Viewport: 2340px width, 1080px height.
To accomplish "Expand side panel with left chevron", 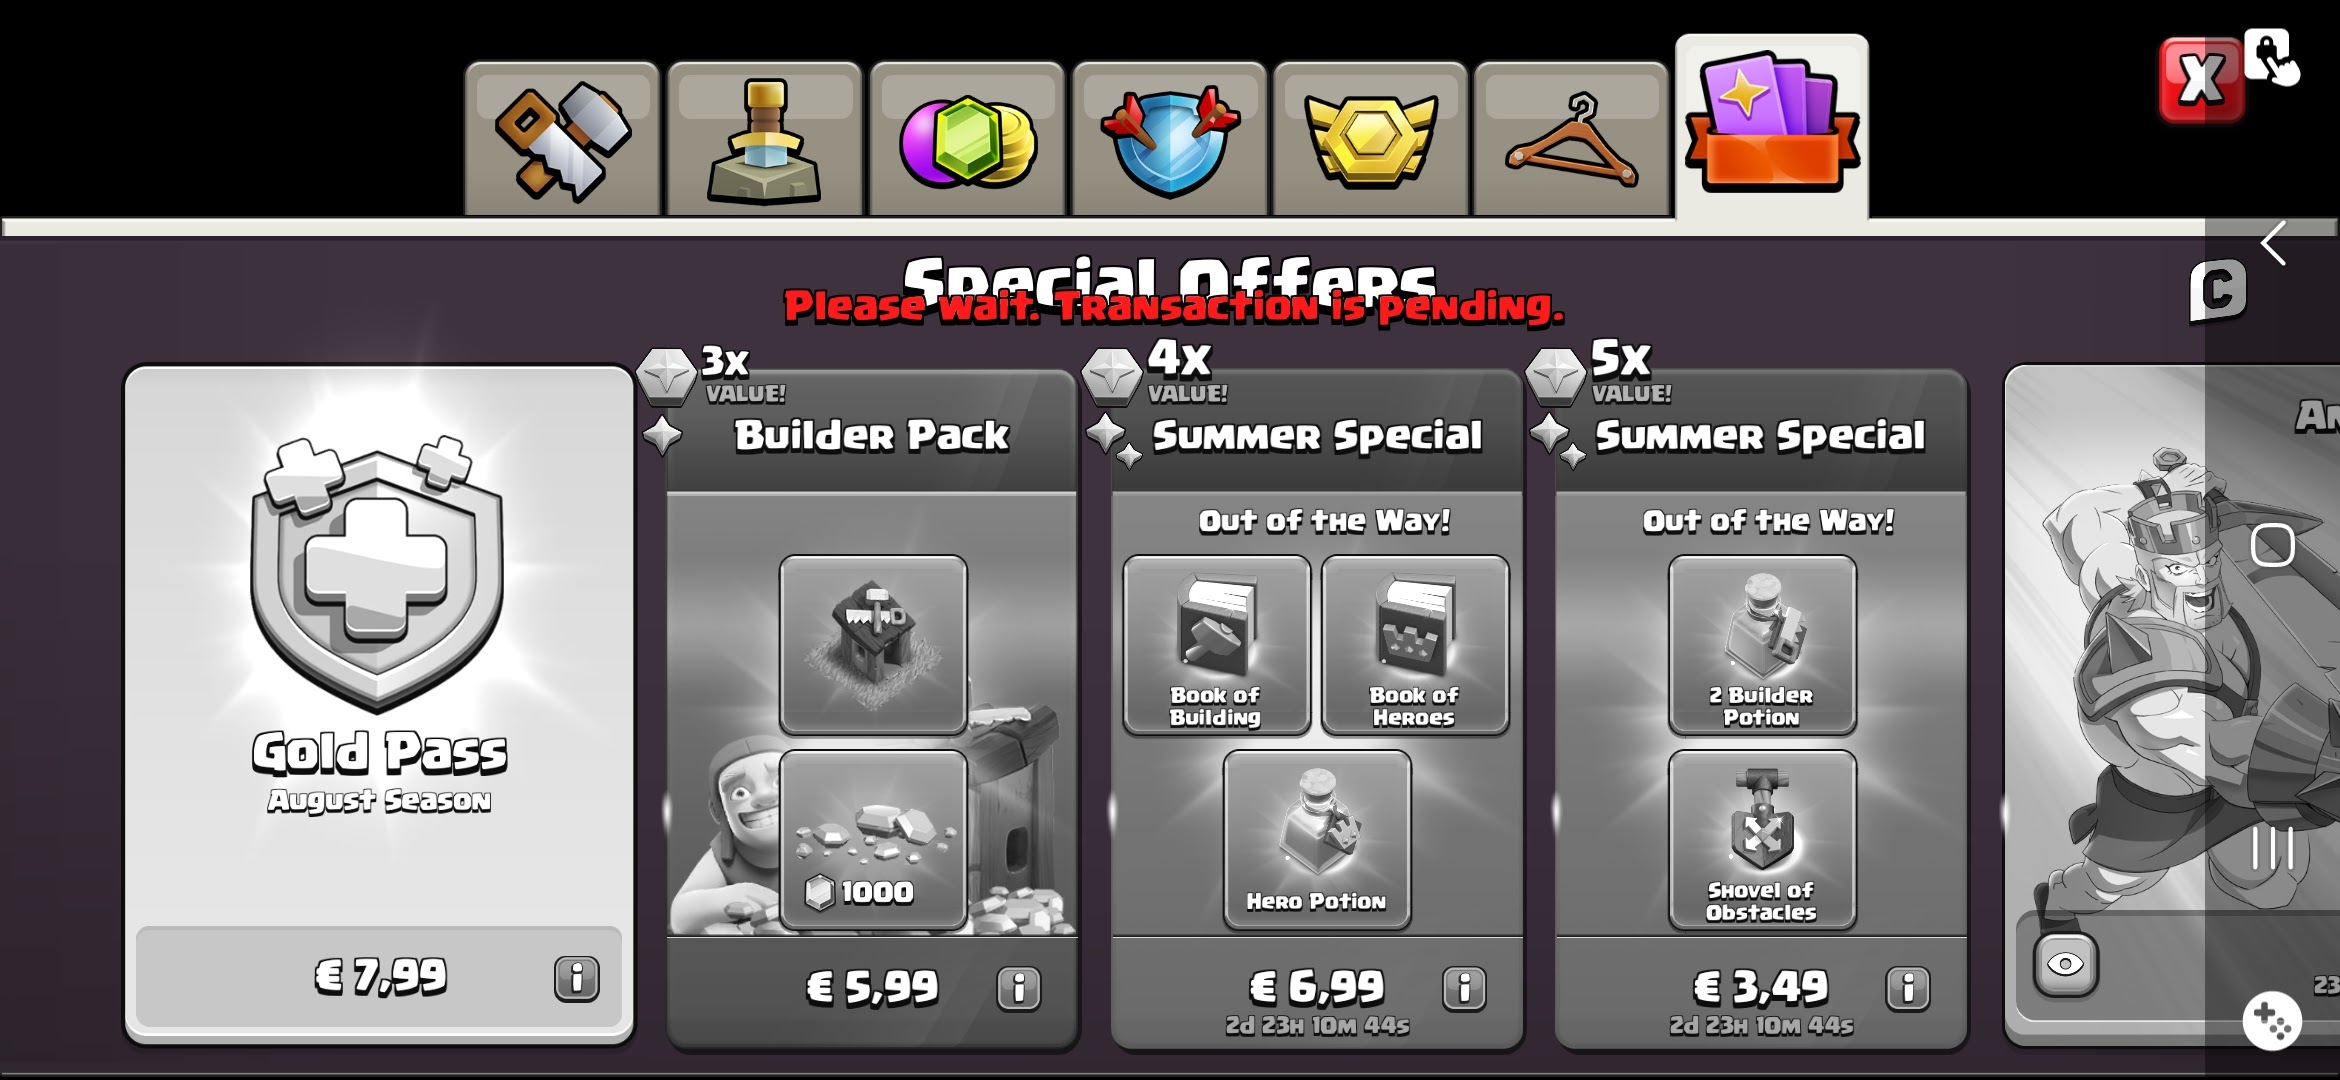I will pos(2273,243).
